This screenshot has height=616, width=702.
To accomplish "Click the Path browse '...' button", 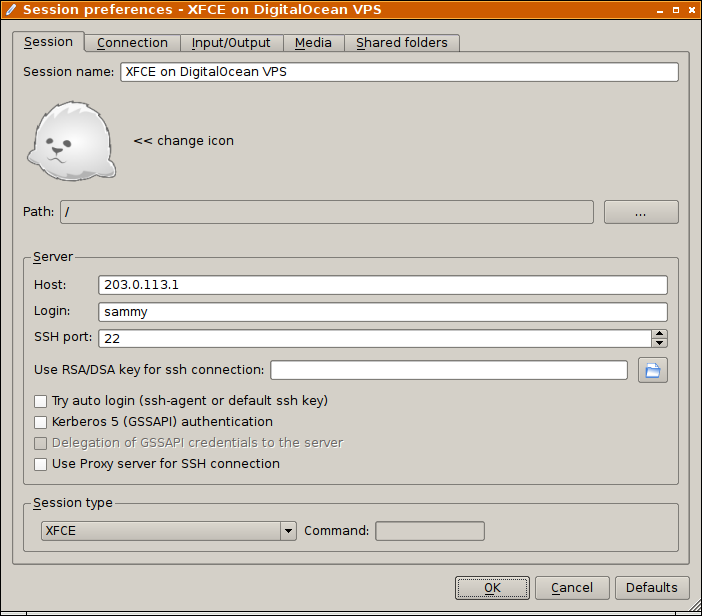I will 641,212.
